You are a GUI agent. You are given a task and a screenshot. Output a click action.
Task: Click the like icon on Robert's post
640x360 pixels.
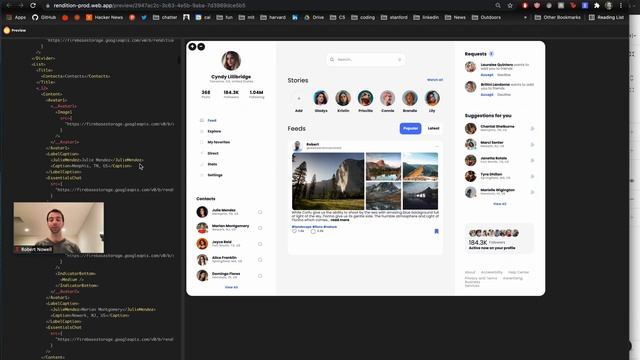[294, 231]
